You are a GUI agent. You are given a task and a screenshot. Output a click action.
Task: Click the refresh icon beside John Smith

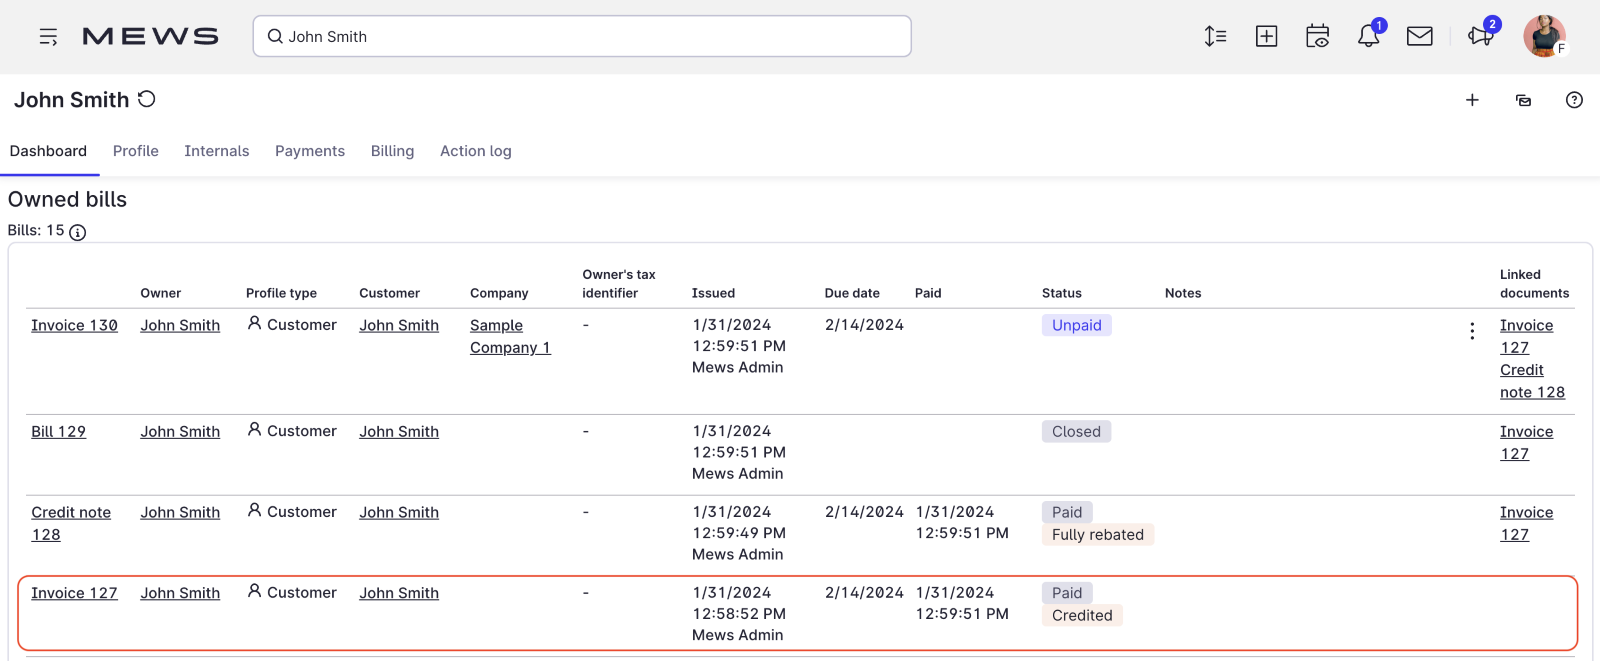coord(147,99)
